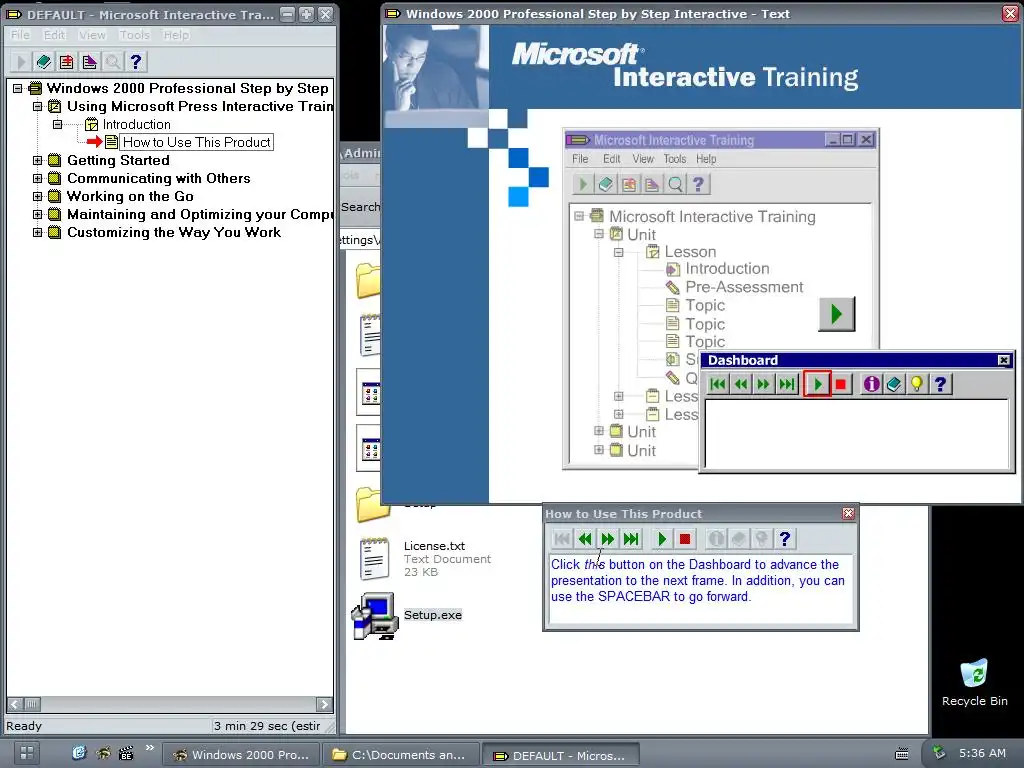Click the Setup.exe computer installer icon
1024x768 pixels.
pyautogui.click(x=376, y=616)
